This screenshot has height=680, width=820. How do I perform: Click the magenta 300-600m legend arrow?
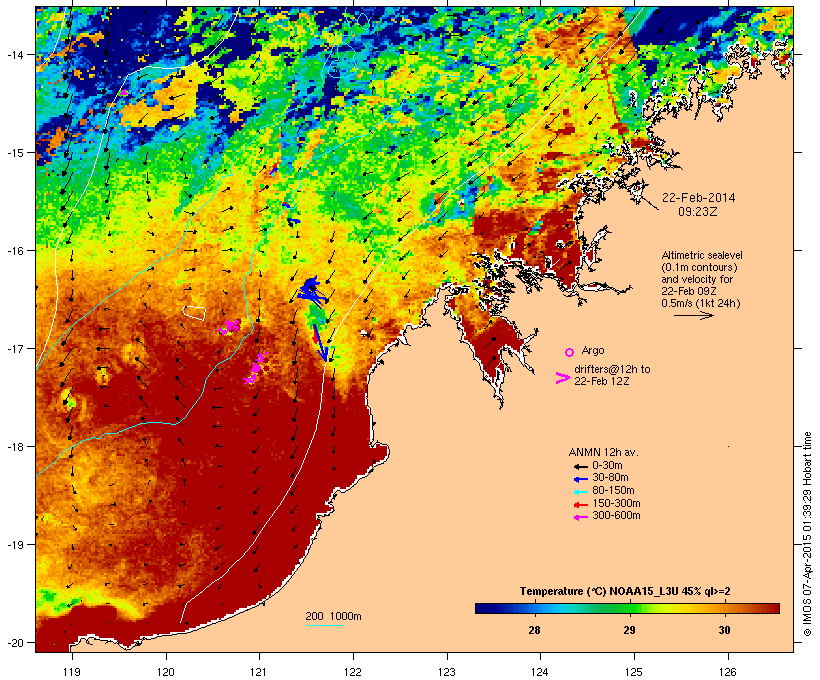[x=580, y=517]
